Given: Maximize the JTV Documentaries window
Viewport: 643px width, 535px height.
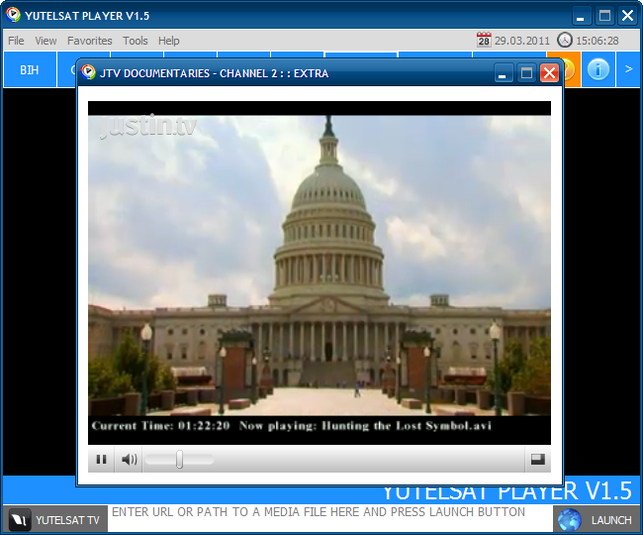Looking at the screenshot, I should 526,73.
